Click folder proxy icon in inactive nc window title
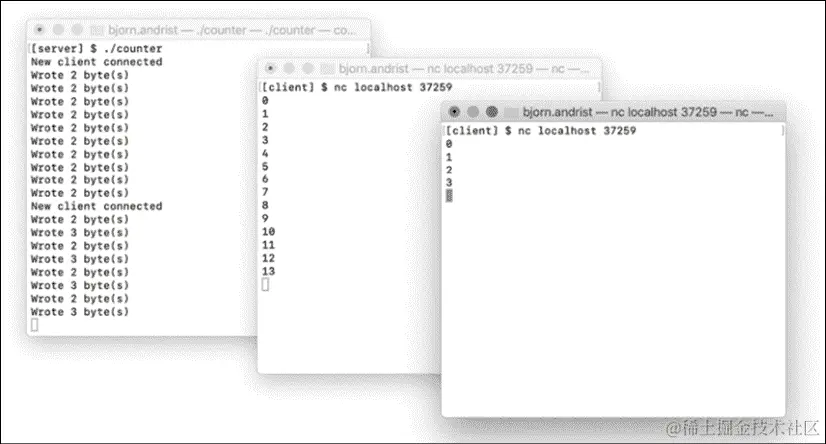 click(x=328, y=69)
